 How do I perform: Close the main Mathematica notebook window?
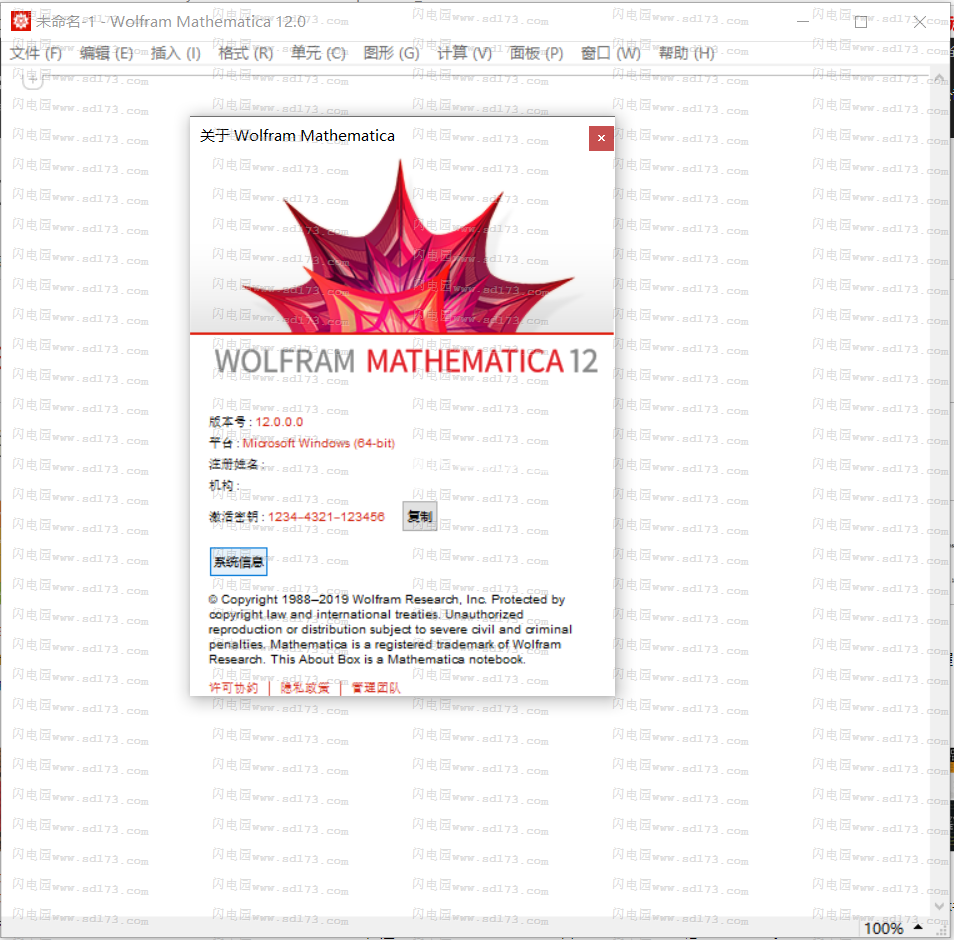point(920,22)
